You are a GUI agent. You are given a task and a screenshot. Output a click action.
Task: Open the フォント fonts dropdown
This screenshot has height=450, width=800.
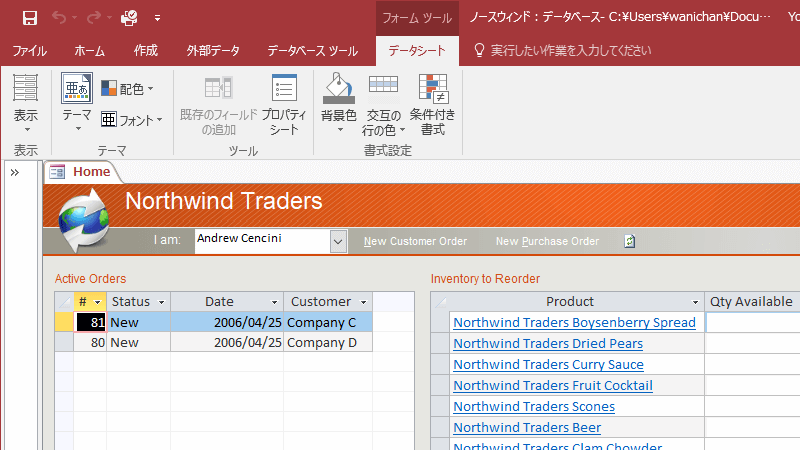[132, 120]
